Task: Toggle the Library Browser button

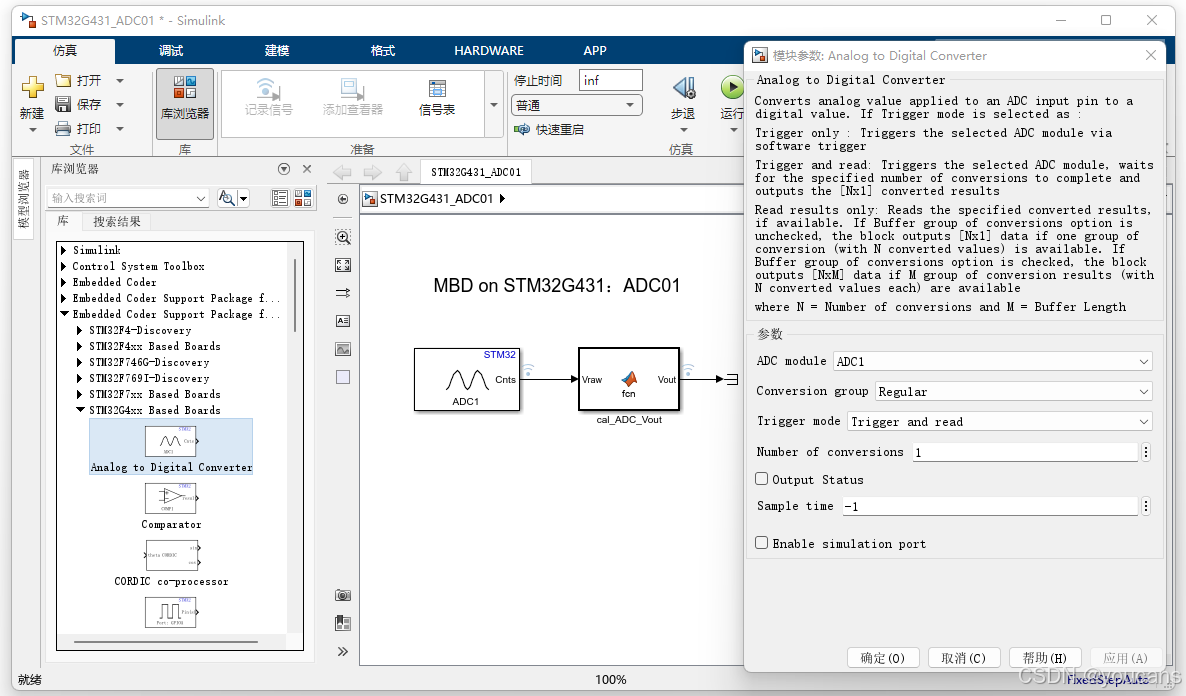Action: point(185,104)
